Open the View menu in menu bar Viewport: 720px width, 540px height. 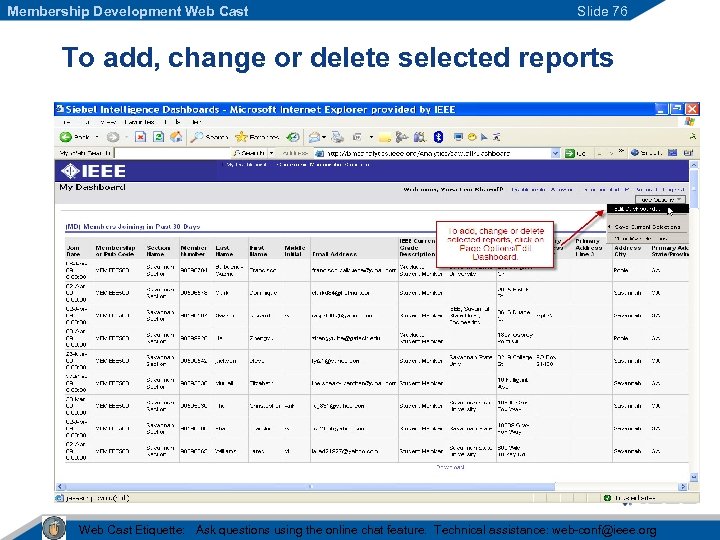108,122
